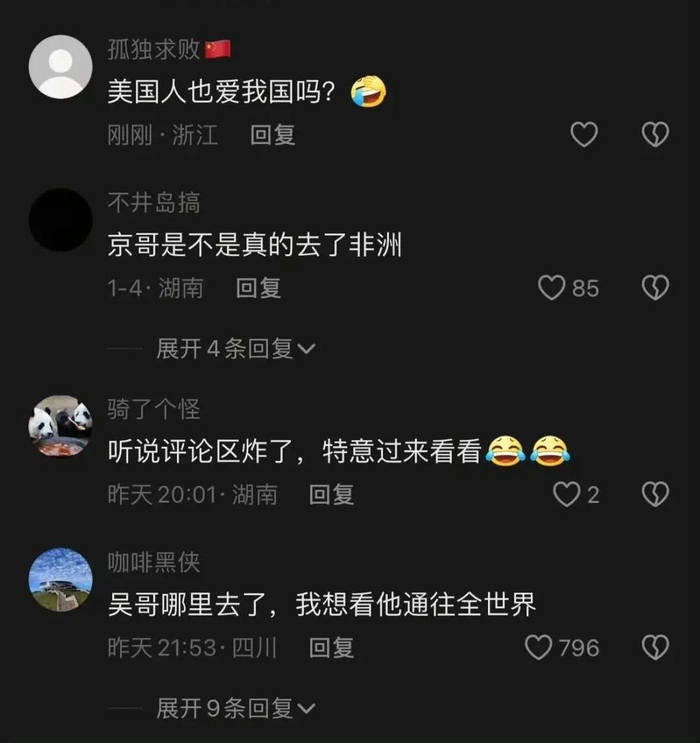The height and width of the screenshot is (743, 700).
Task: Expand 展开9条回复 replies
Action: [236, 708]
